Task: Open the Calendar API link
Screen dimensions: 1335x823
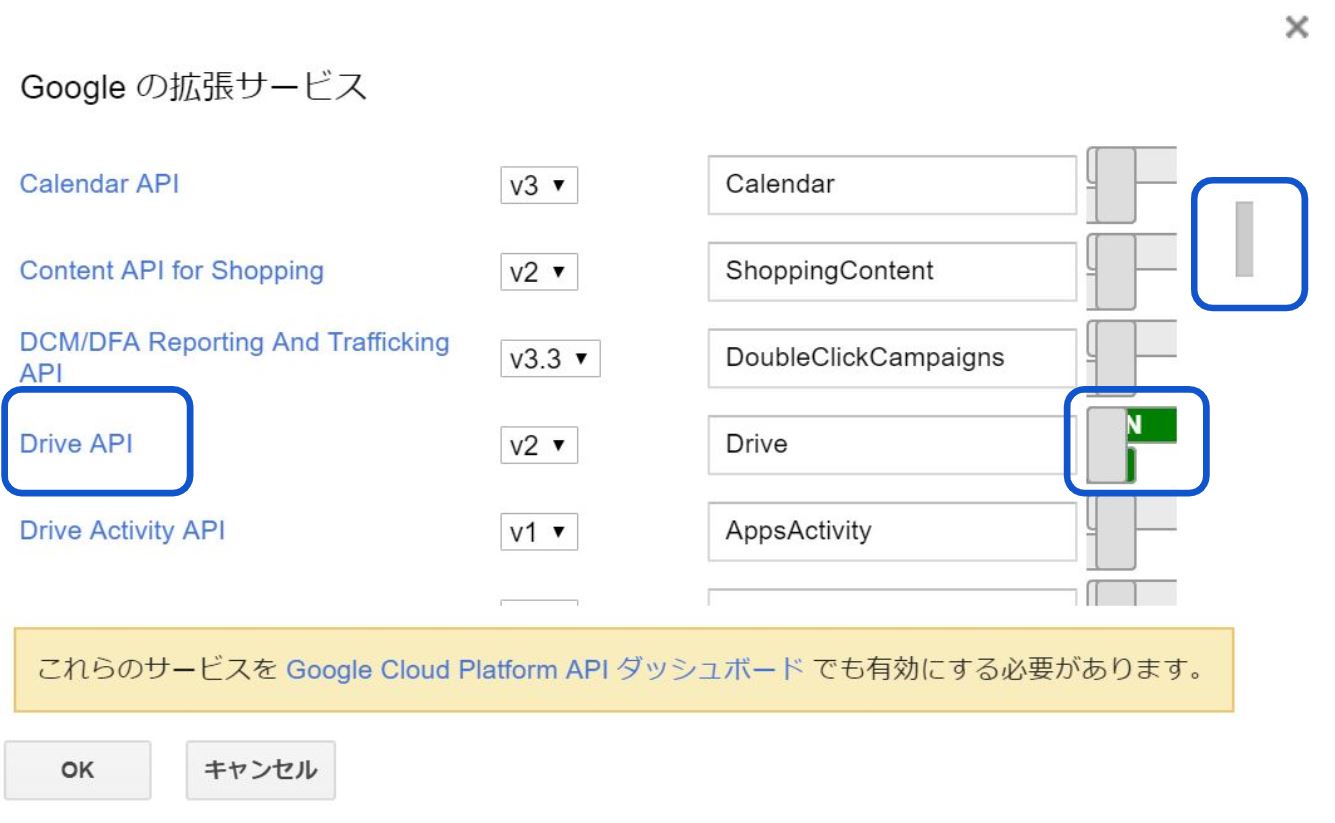Action: (x=100, y=184)
